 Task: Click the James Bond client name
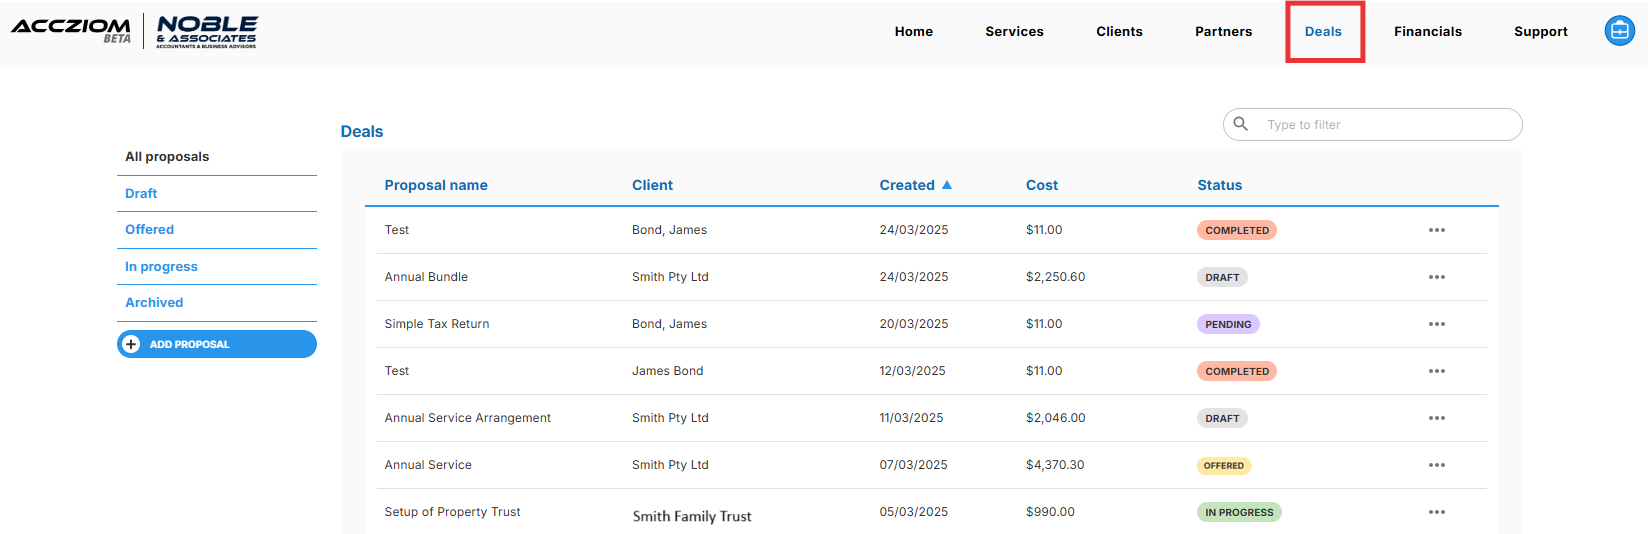click(668, 371)
